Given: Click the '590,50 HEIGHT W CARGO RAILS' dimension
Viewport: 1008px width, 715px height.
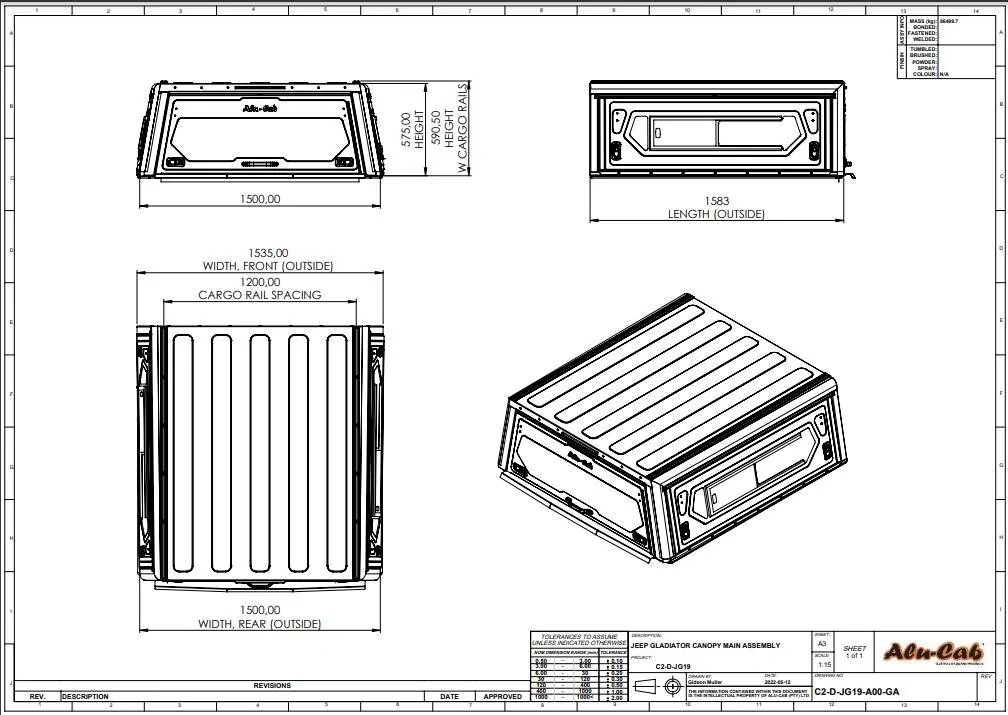Looking at the screenshot, I should click(449, 129).
